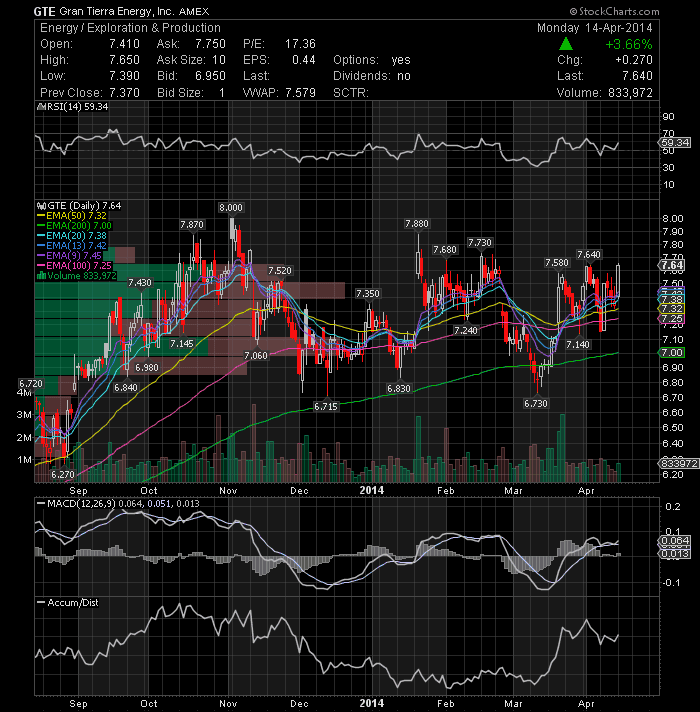This screenshot has width=700, height=712.
Task: Click the 0.064 MACD axis value tag
Action: [675, 540]
